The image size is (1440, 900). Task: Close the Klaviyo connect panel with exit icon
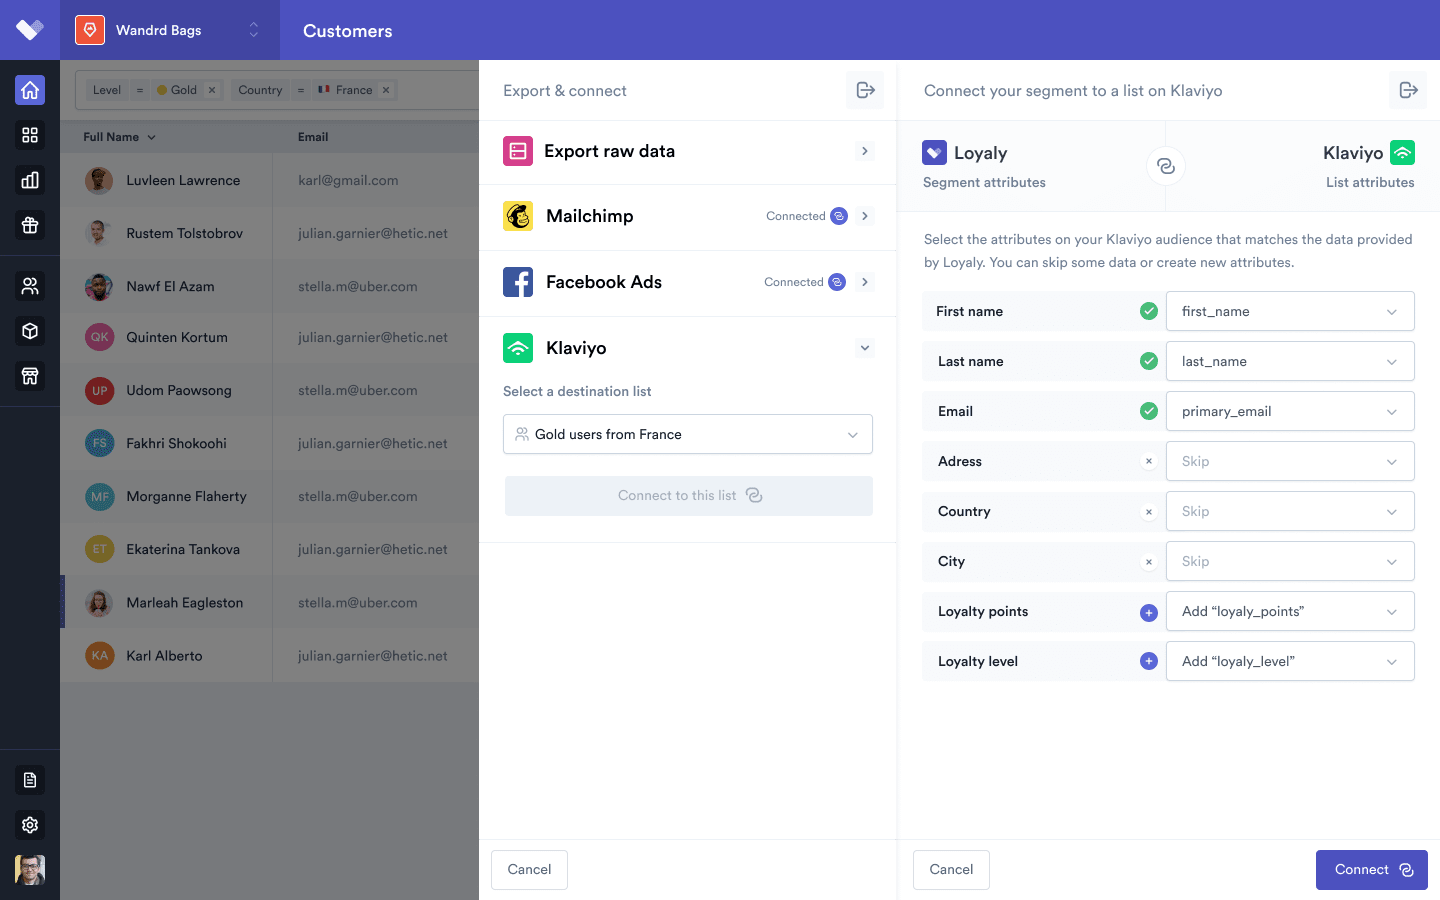tap(1408, 90)
